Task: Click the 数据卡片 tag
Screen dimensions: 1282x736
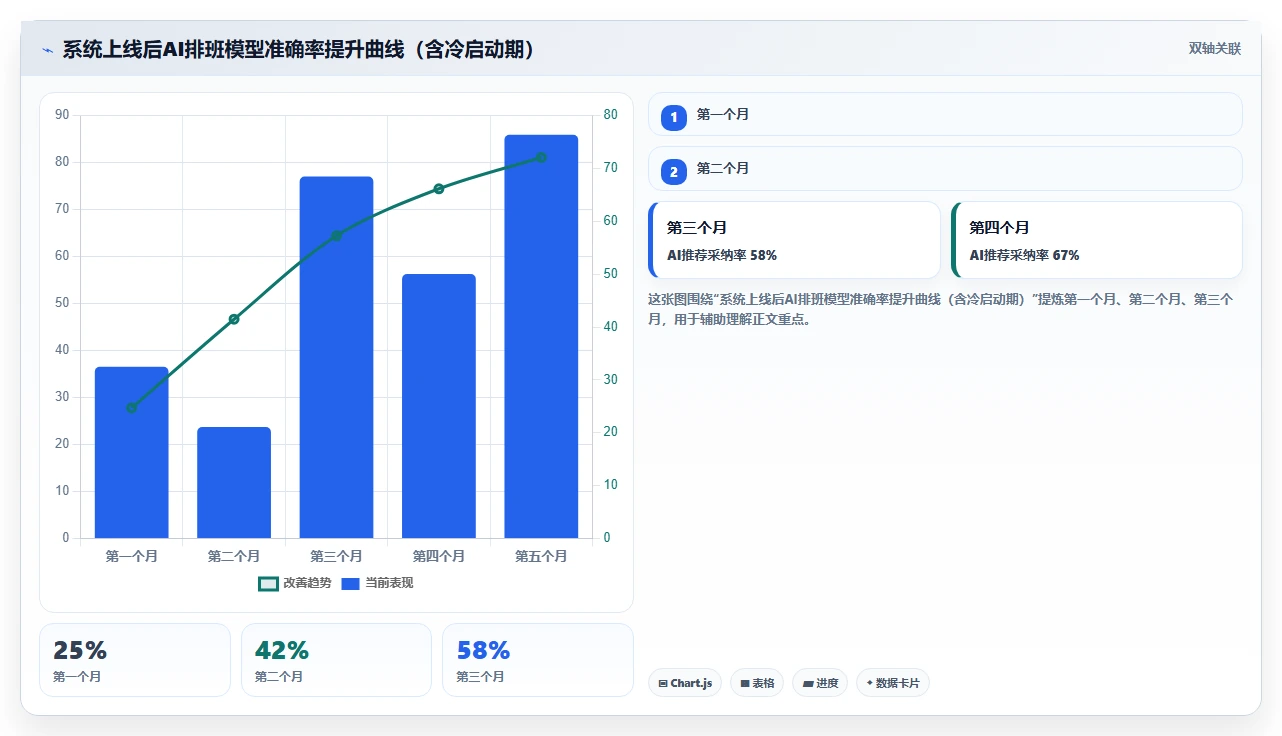Action: 893,683
